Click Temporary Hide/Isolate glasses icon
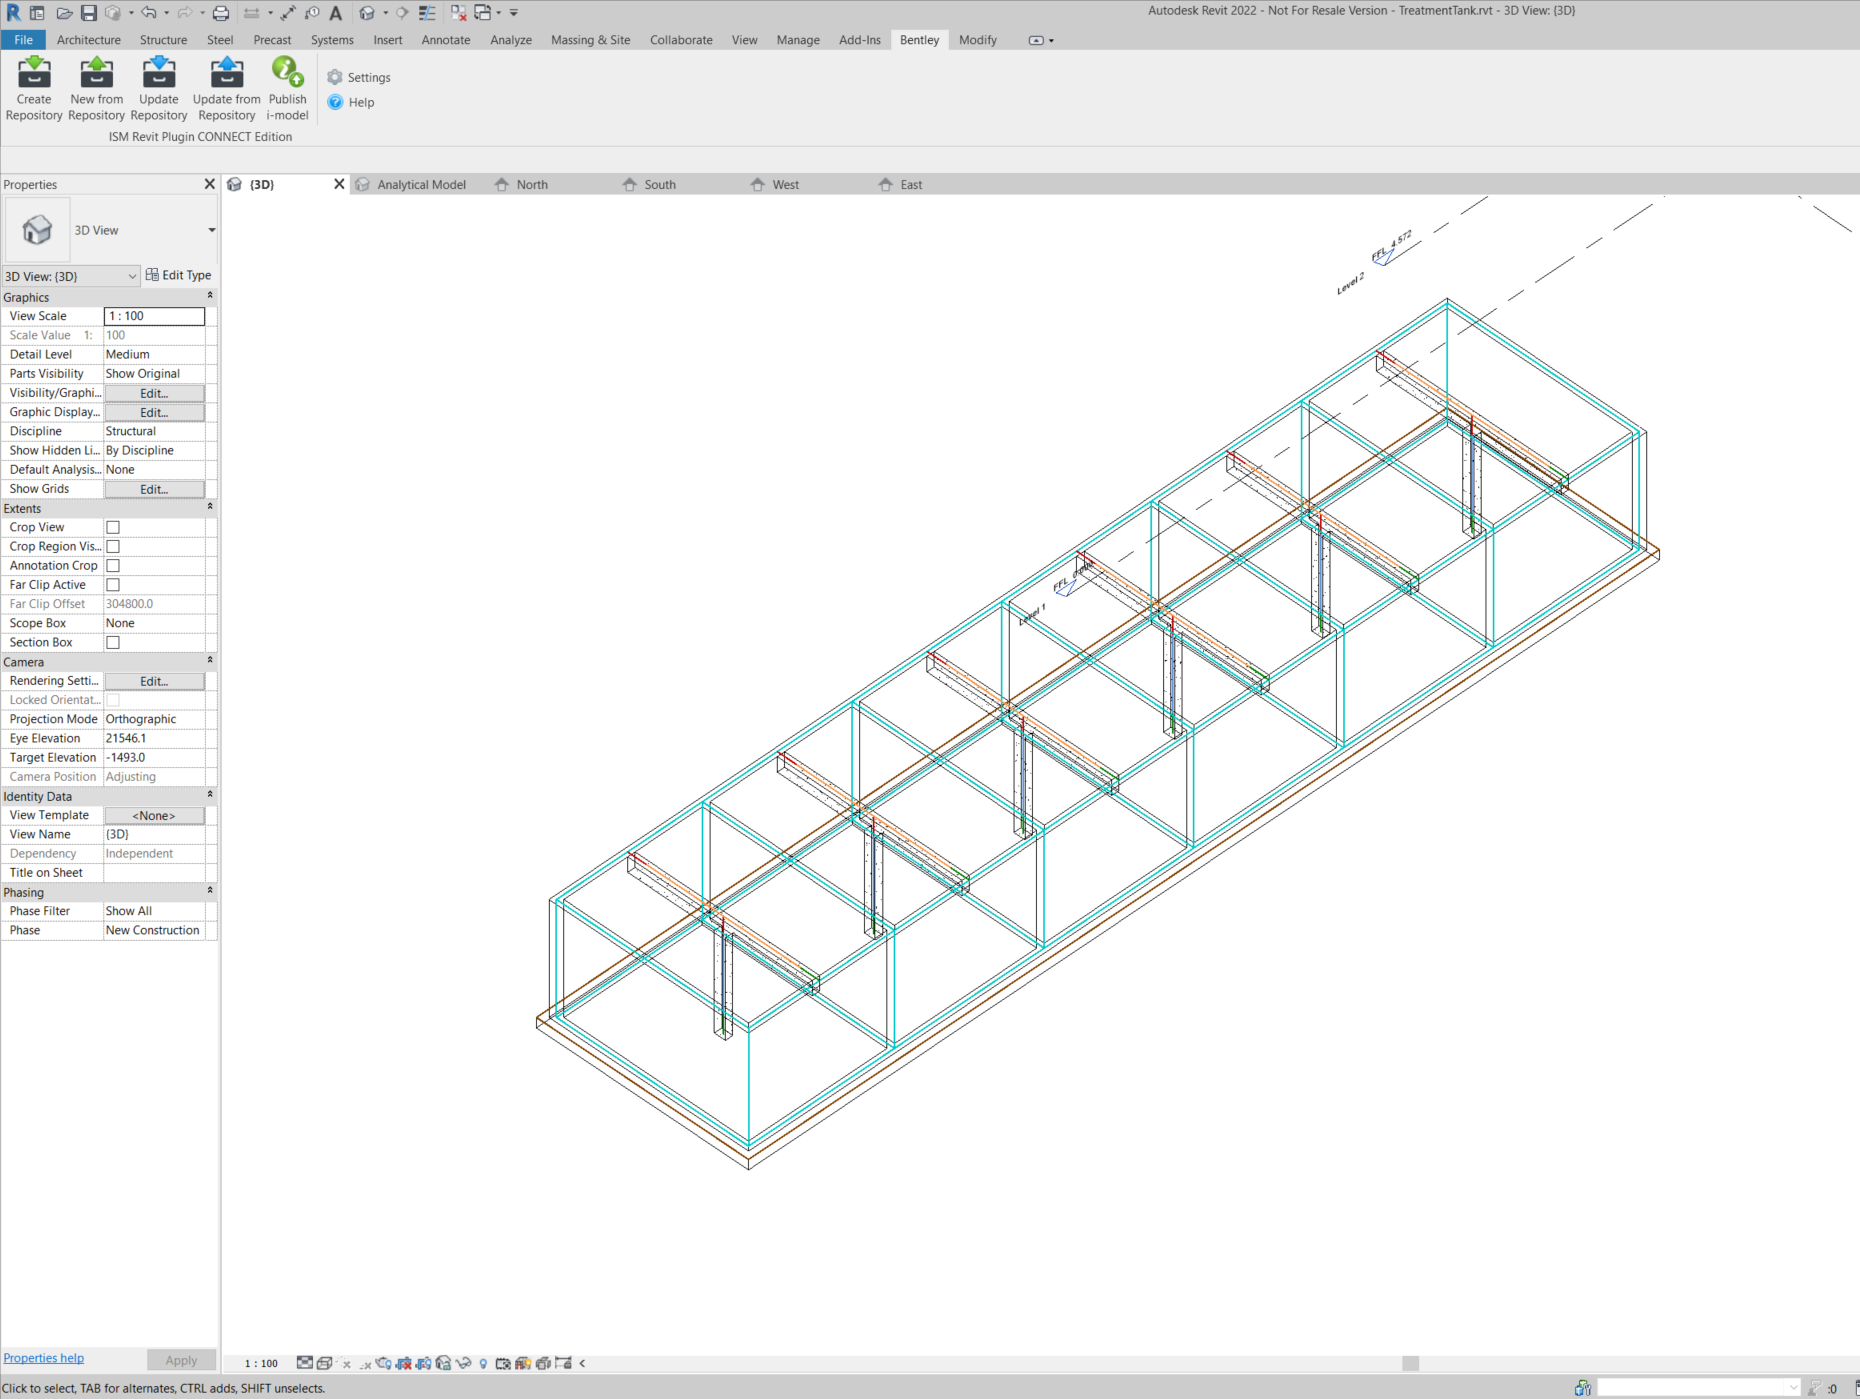 tap(463, 1363)
